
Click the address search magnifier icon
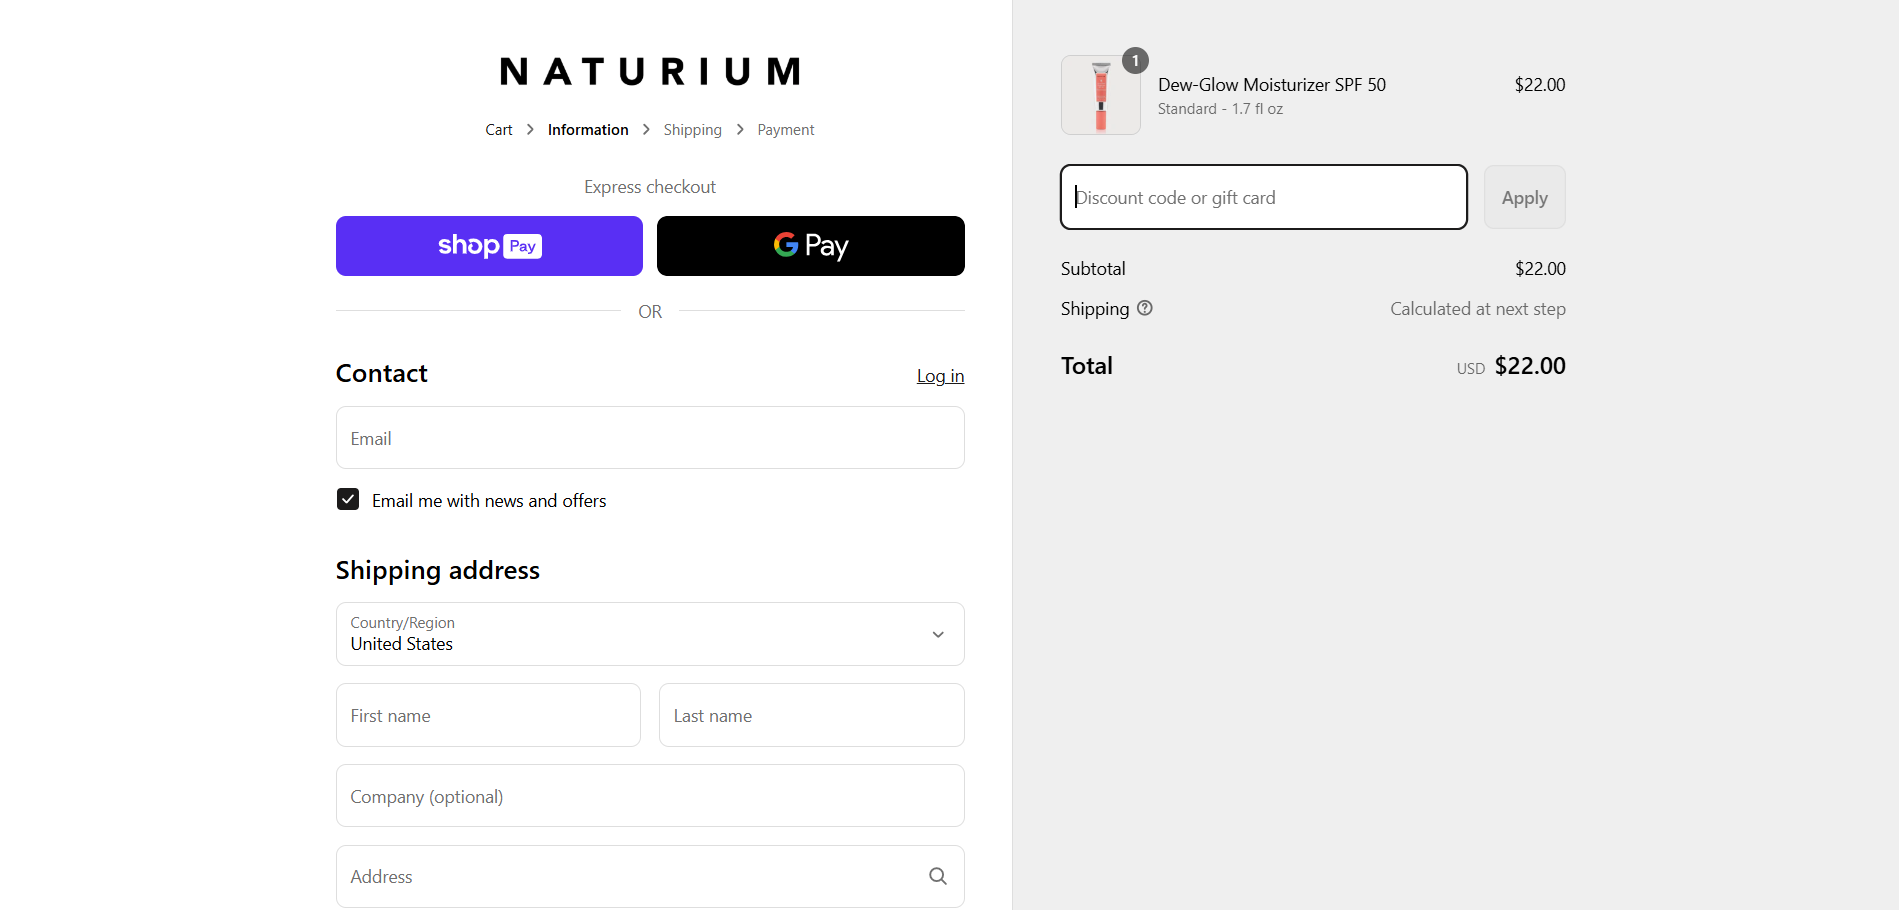pyautogui.click(x=937, y=876)
